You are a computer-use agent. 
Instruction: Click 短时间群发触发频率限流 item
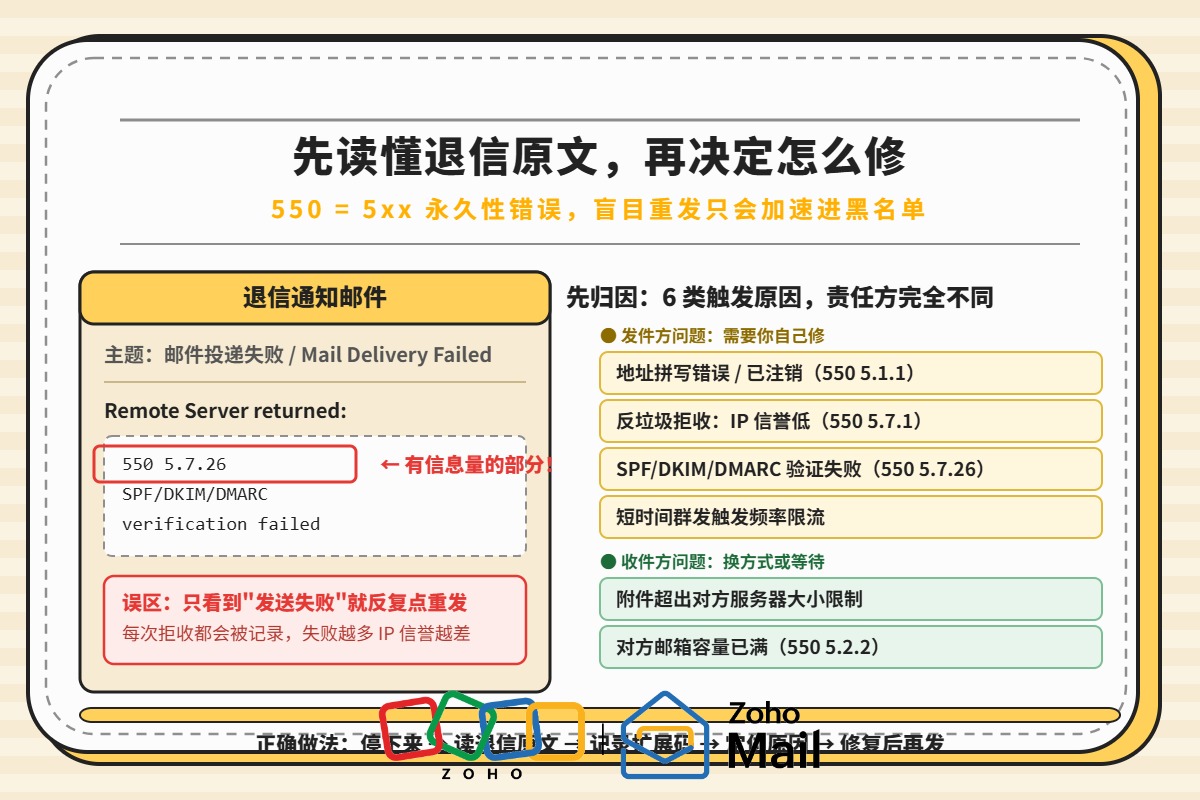851,517
